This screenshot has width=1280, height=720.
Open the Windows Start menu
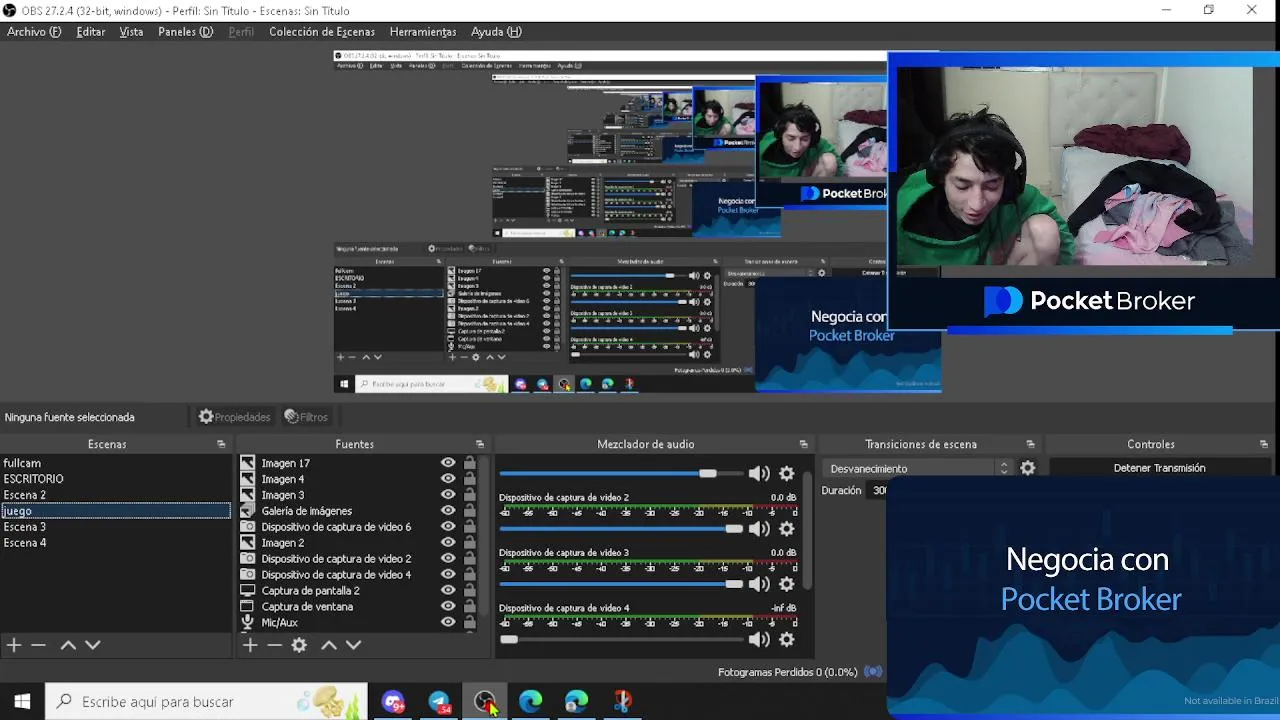[x=22, y=702]
